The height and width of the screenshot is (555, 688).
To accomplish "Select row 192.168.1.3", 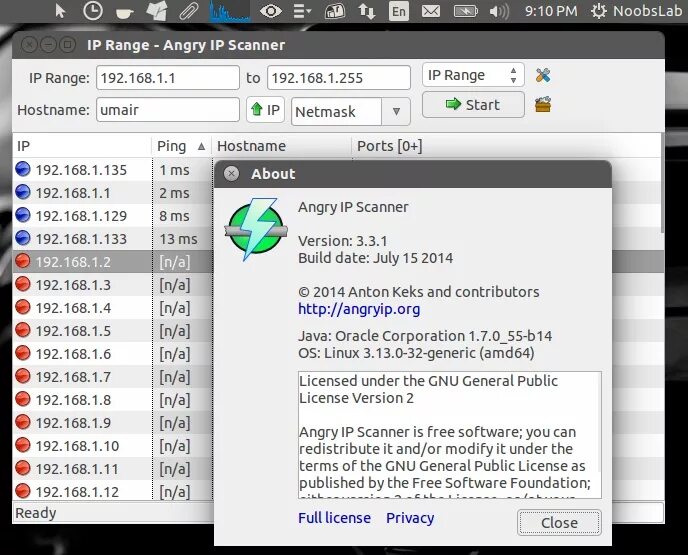I will 113,285.
